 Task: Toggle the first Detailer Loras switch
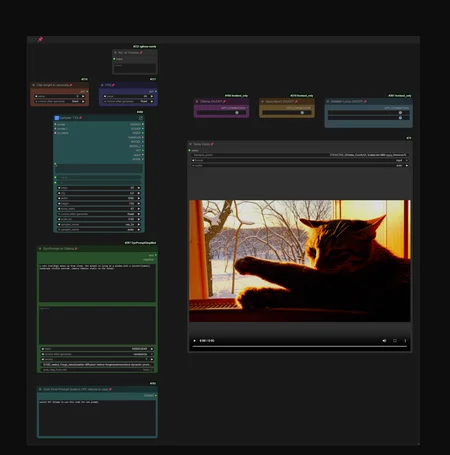[400, 113]
